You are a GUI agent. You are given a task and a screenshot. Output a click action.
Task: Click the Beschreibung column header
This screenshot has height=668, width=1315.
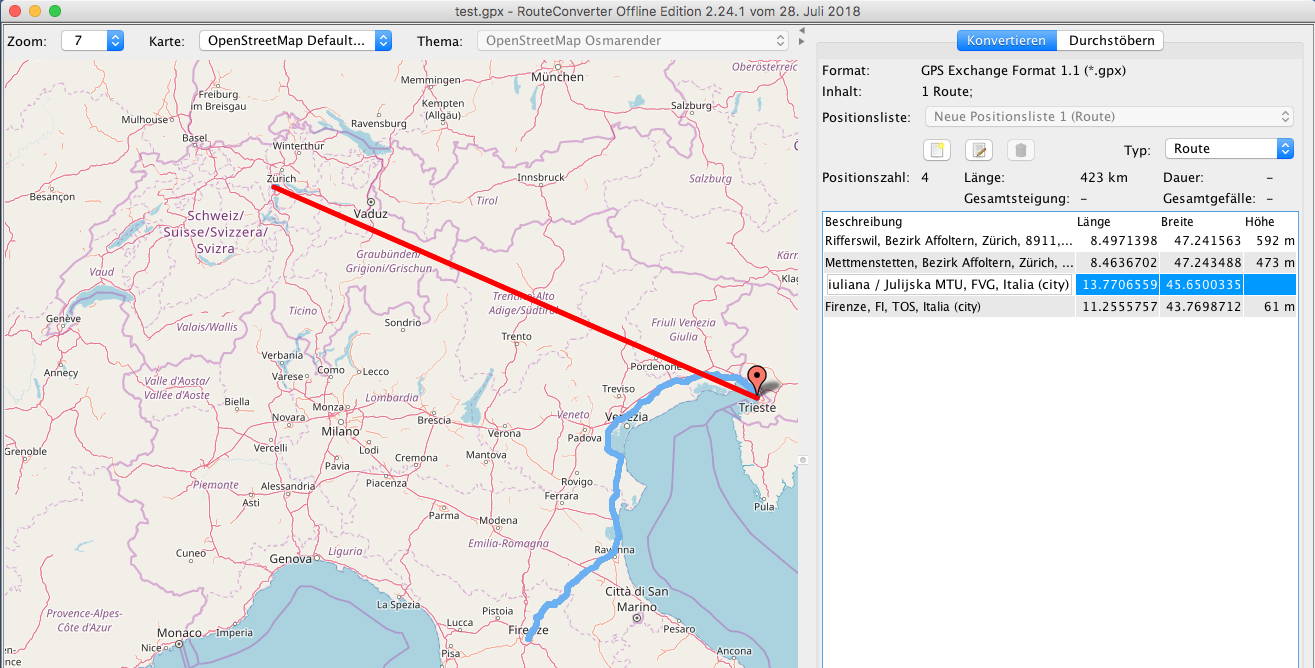click(947, 221)
